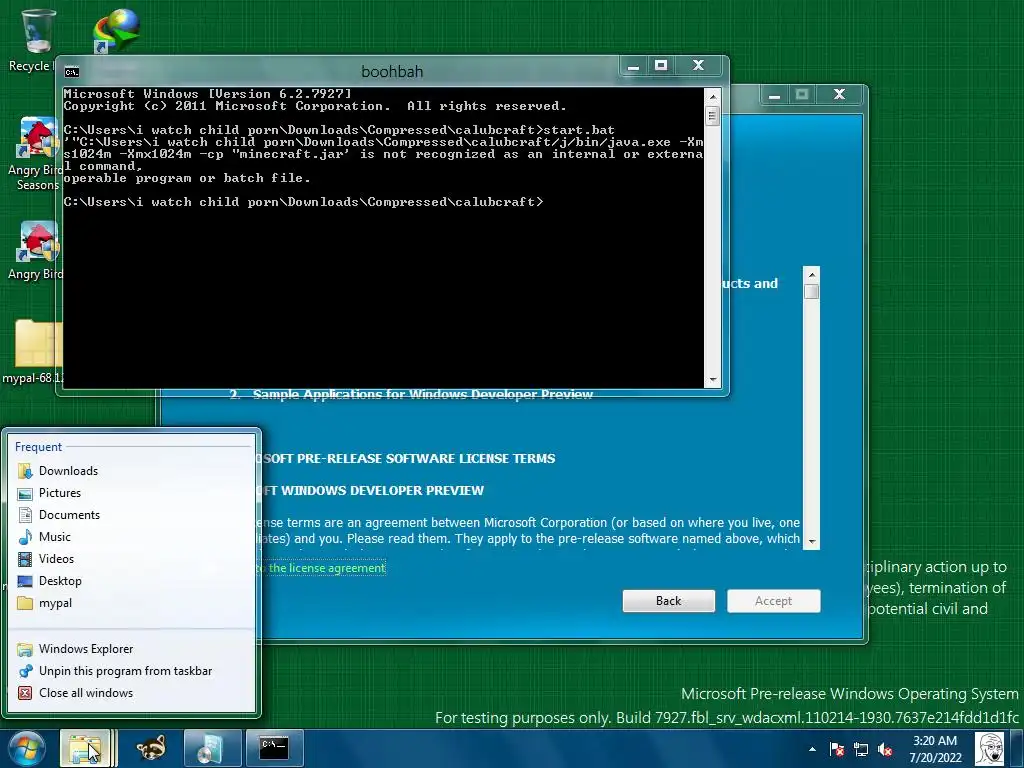Click the disc installer taskbar icon
The height and width of the screenshot is (768, 1024).
(x=212, y=748)
